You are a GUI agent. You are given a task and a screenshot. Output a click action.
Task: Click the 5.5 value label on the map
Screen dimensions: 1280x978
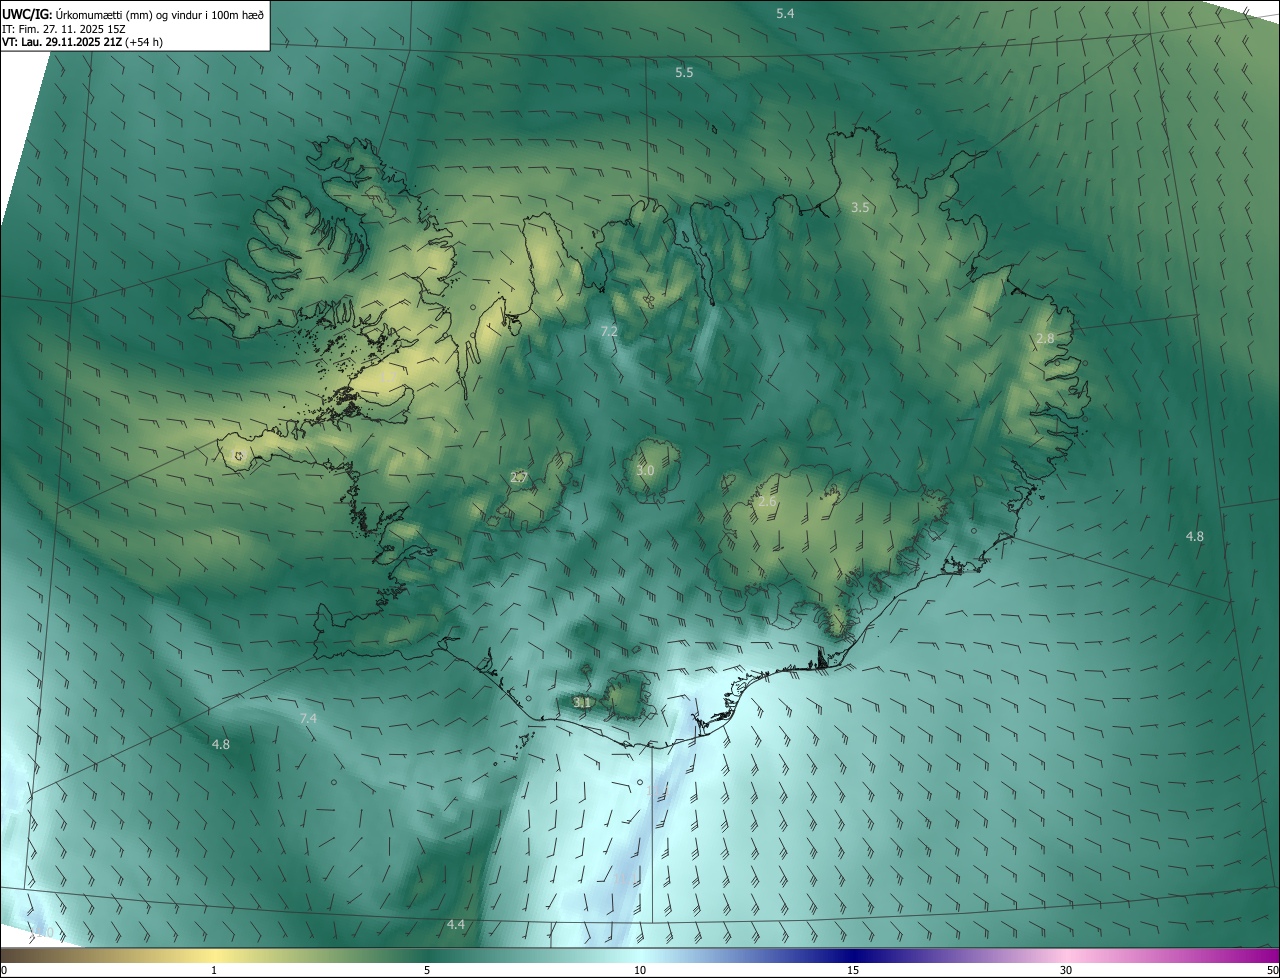(x=684, y=73)
